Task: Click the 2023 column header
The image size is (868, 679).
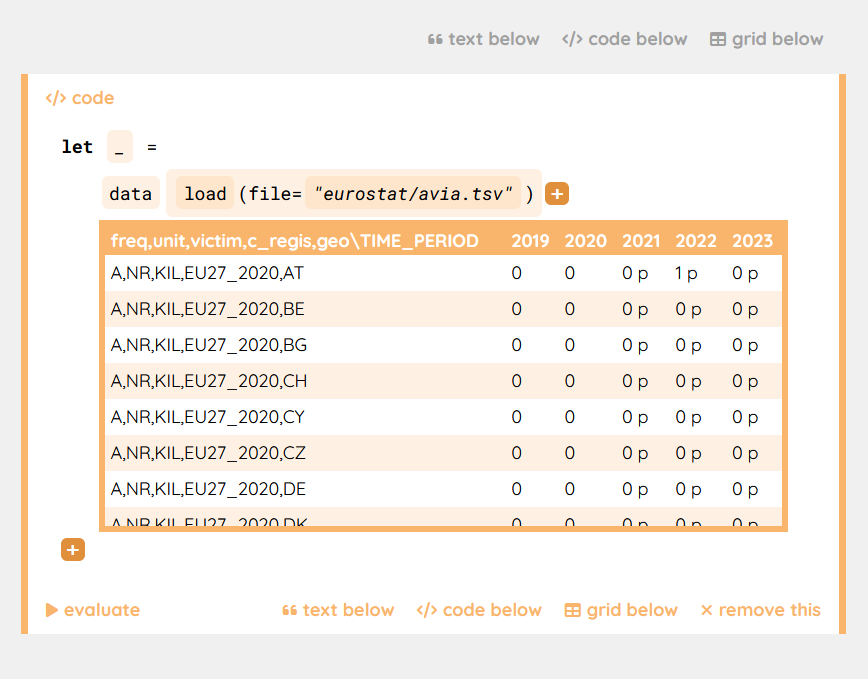Action: click(752, 241)
